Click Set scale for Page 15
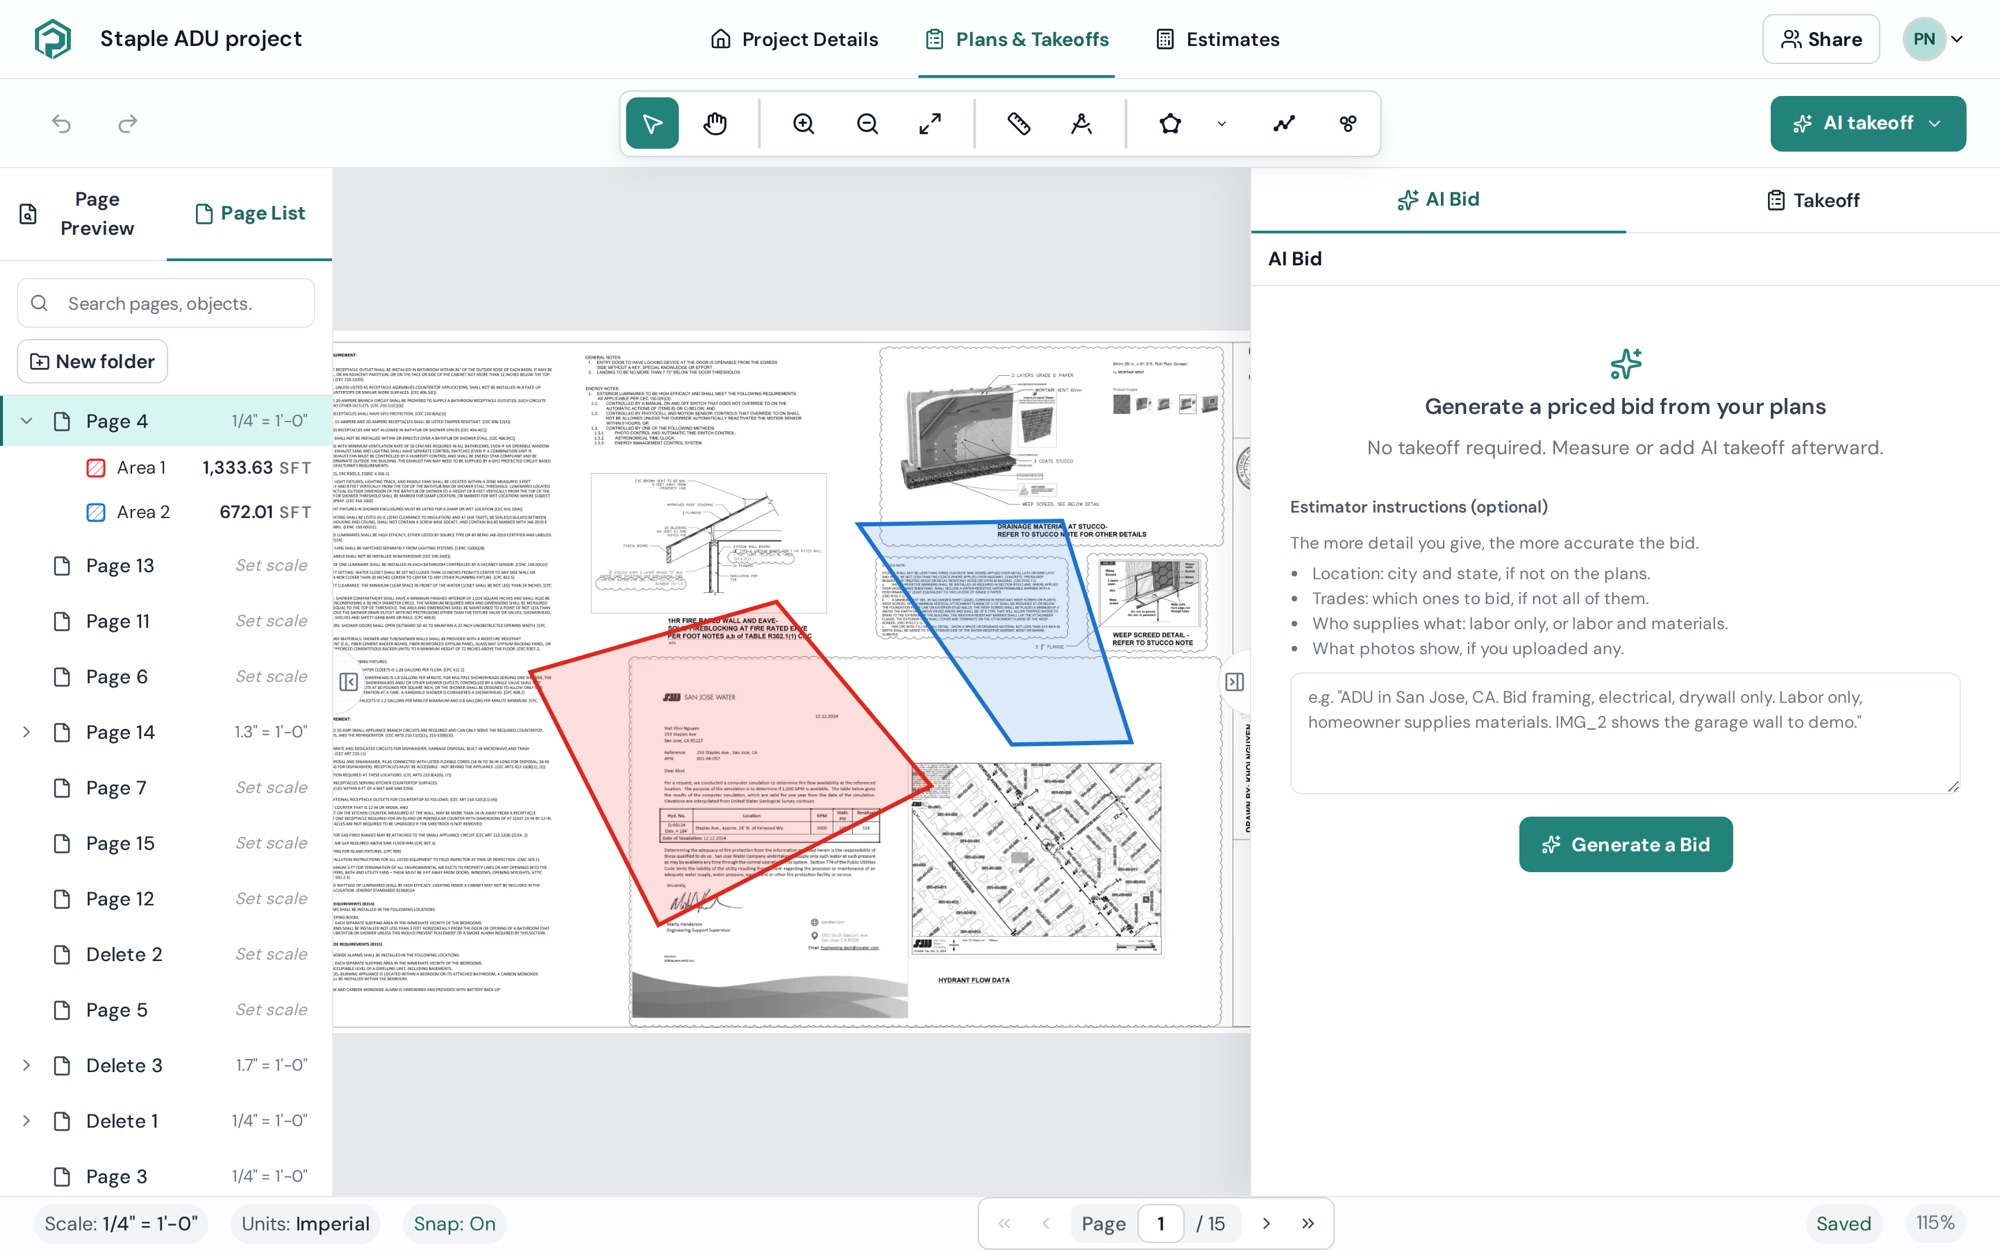 tap(271, 843)
